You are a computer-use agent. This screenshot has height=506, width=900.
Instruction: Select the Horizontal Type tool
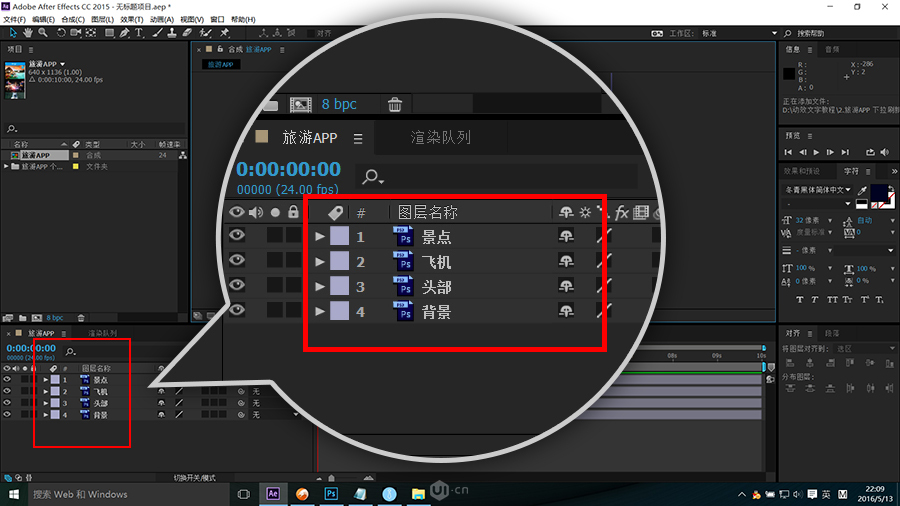[x=139, y=33]
